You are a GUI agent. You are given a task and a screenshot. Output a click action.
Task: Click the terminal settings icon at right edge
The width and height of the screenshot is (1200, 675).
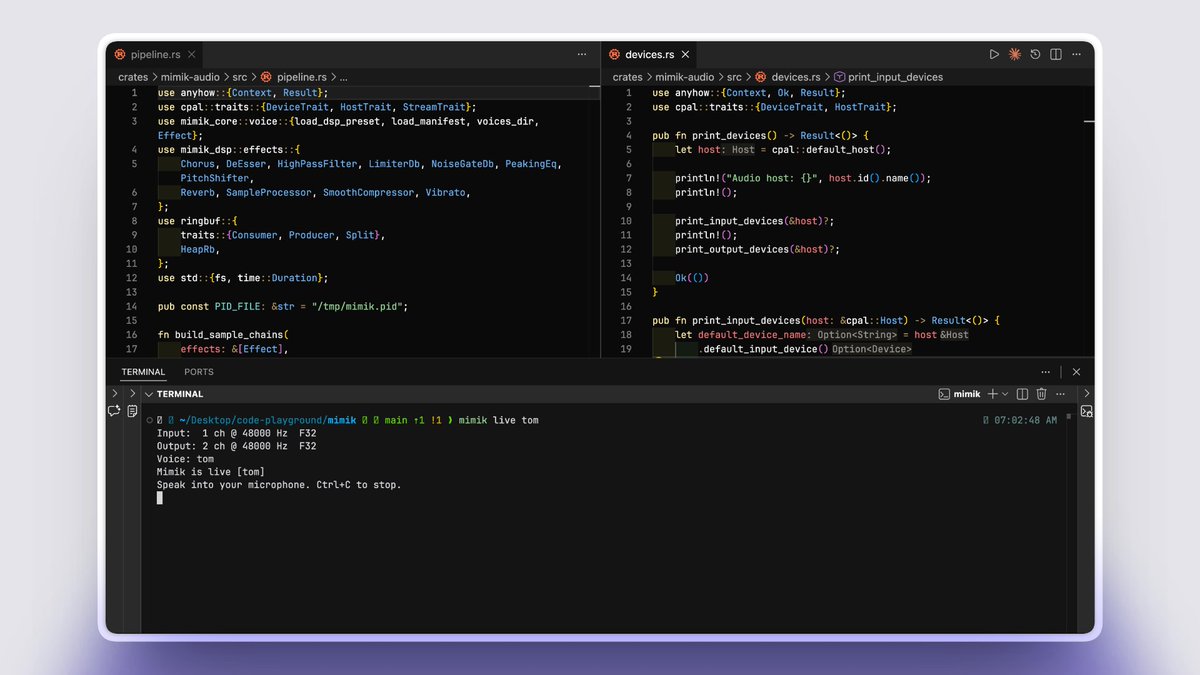click(x=1087, y=411)
